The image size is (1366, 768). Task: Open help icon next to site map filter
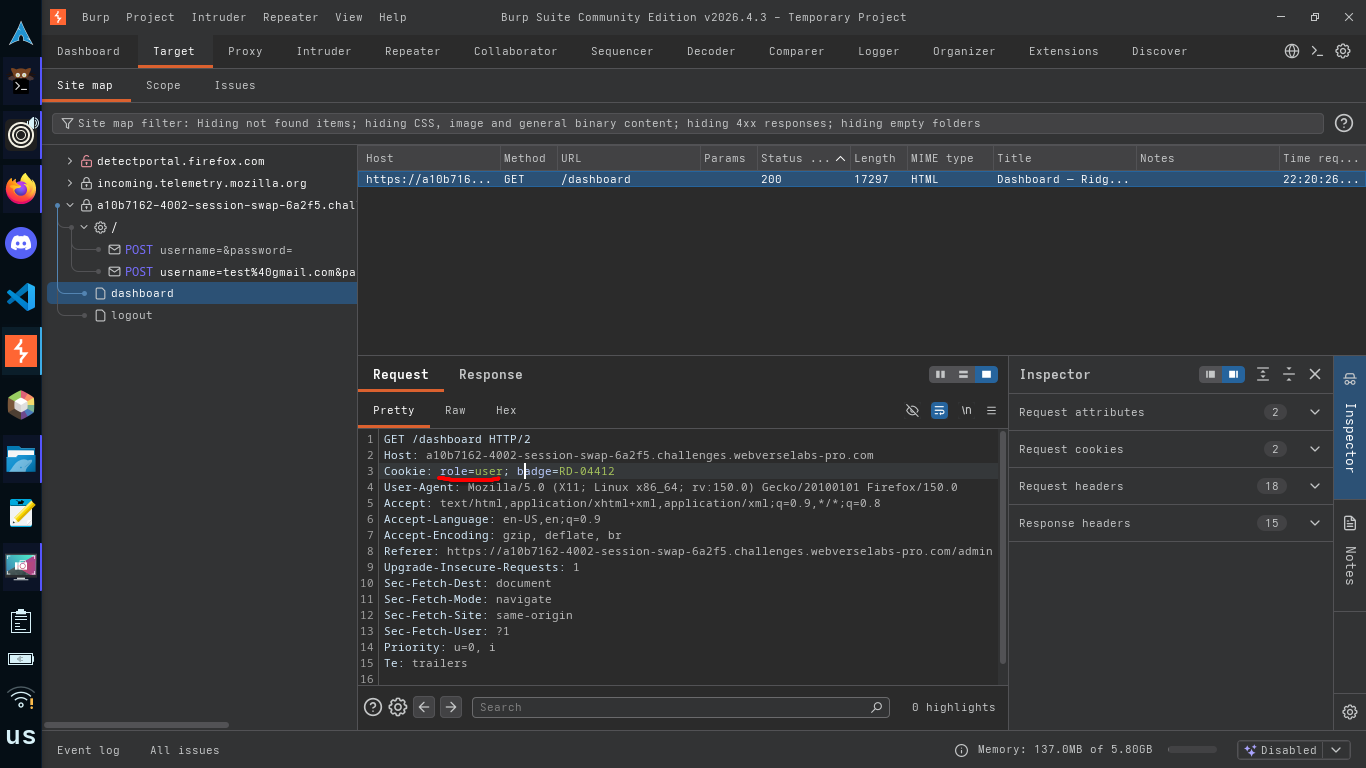click(1344, 123)
